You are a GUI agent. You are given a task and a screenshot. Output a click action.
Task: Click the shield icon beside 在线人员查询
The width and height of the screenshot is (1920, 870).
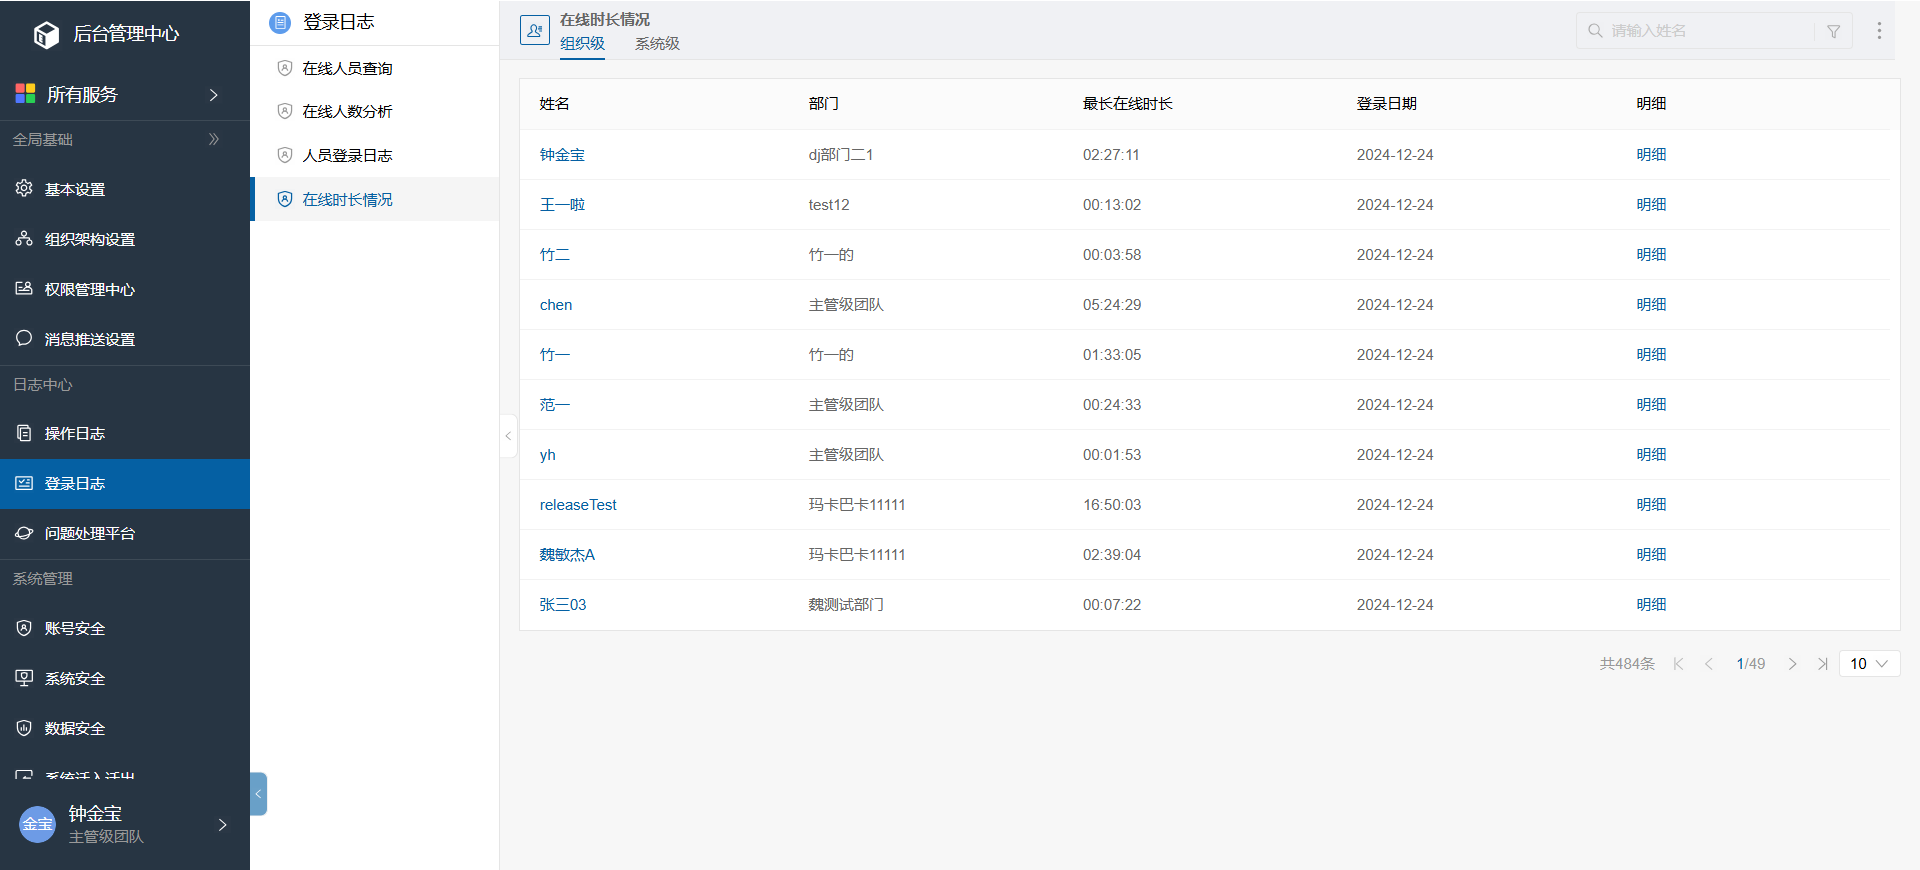pos(285,68)
